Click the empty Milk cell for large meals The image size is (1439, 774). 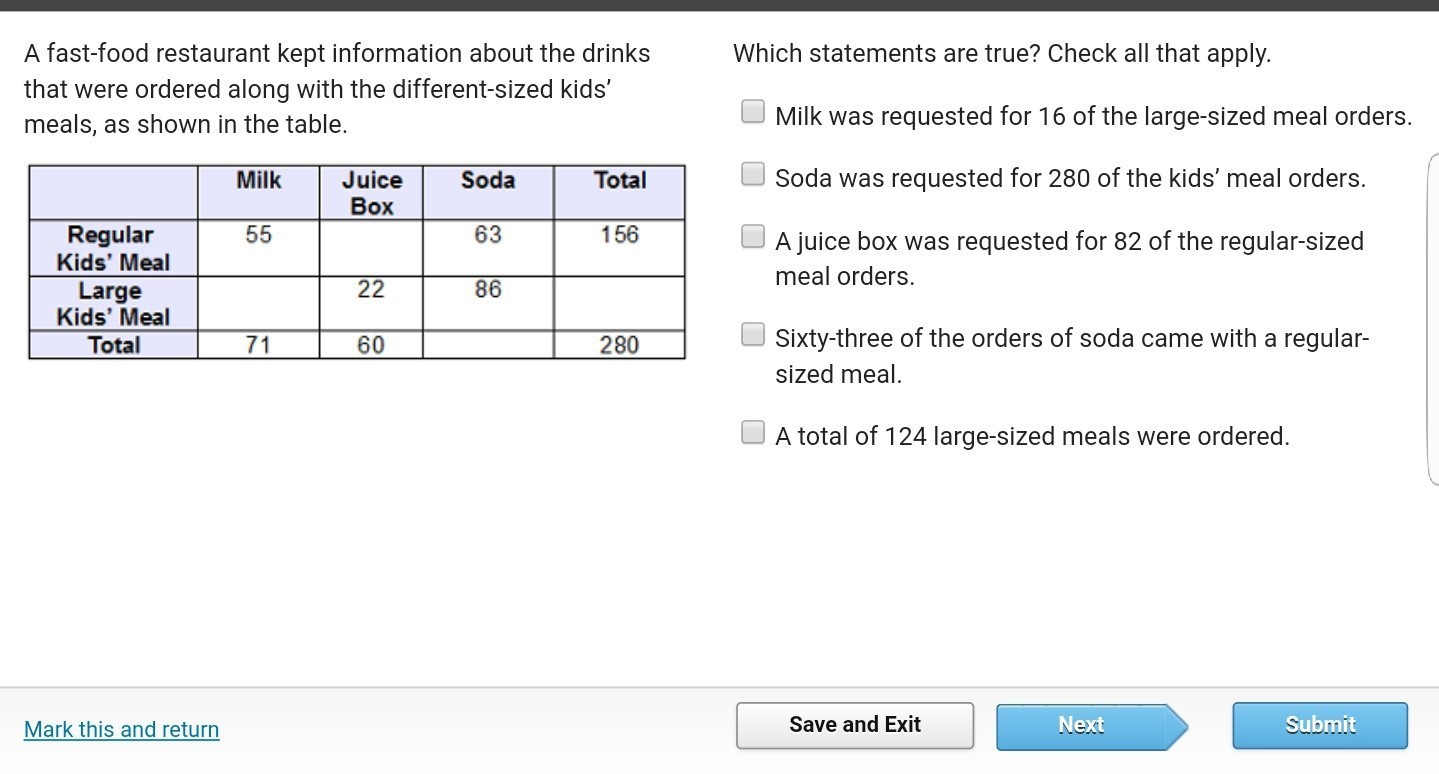point(258,303)
